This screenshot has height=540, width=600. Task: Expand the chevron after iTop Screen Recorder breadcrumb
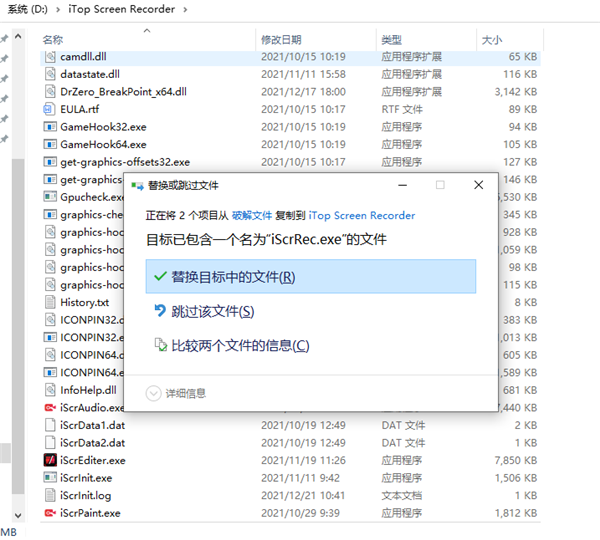(x=185, y=9)
